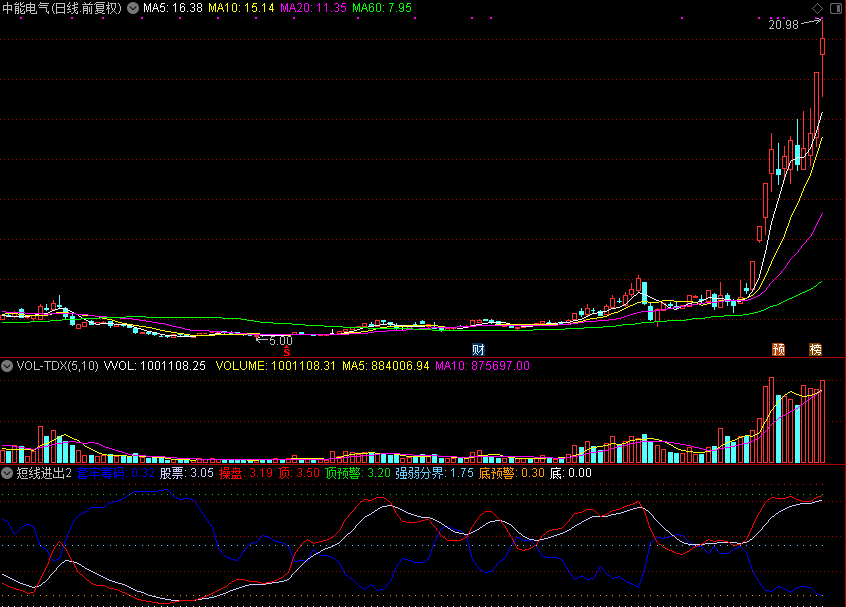This screenshot has height=607, width=846.
Task: Click the volume MA5: 884006.94 value
Action: coord(386,366)
